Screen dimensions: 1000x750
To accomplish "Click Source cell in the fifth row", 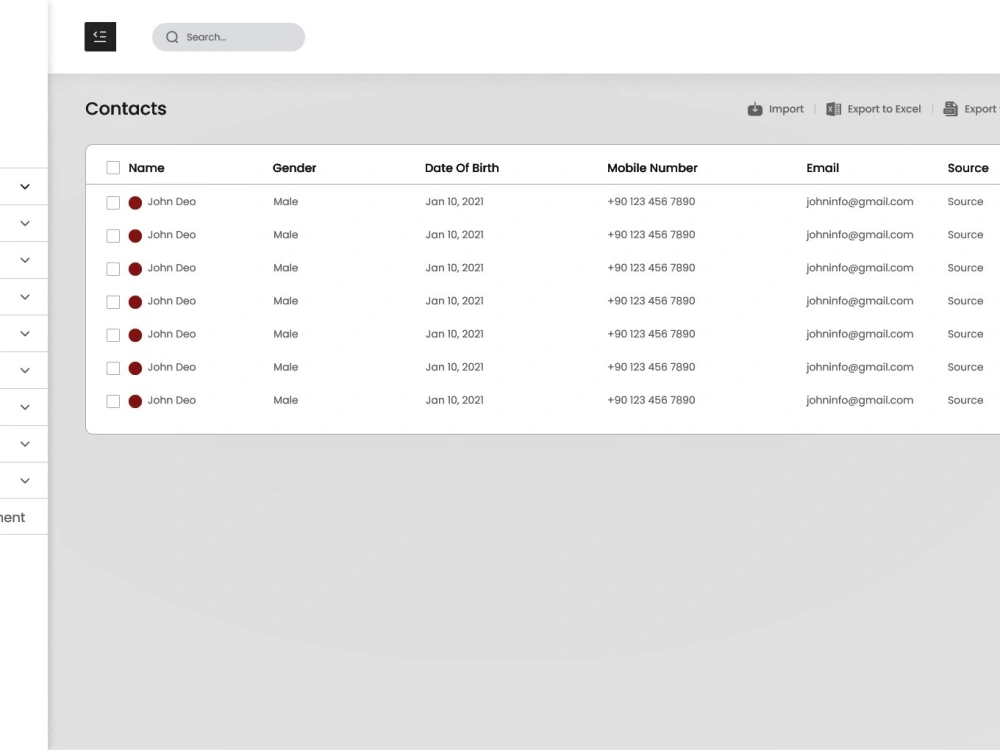I will (x=966, y=334).
